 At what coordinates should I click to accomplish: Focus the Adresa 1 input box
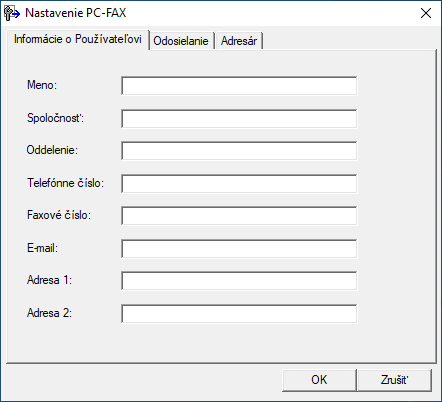pos(239,281)
